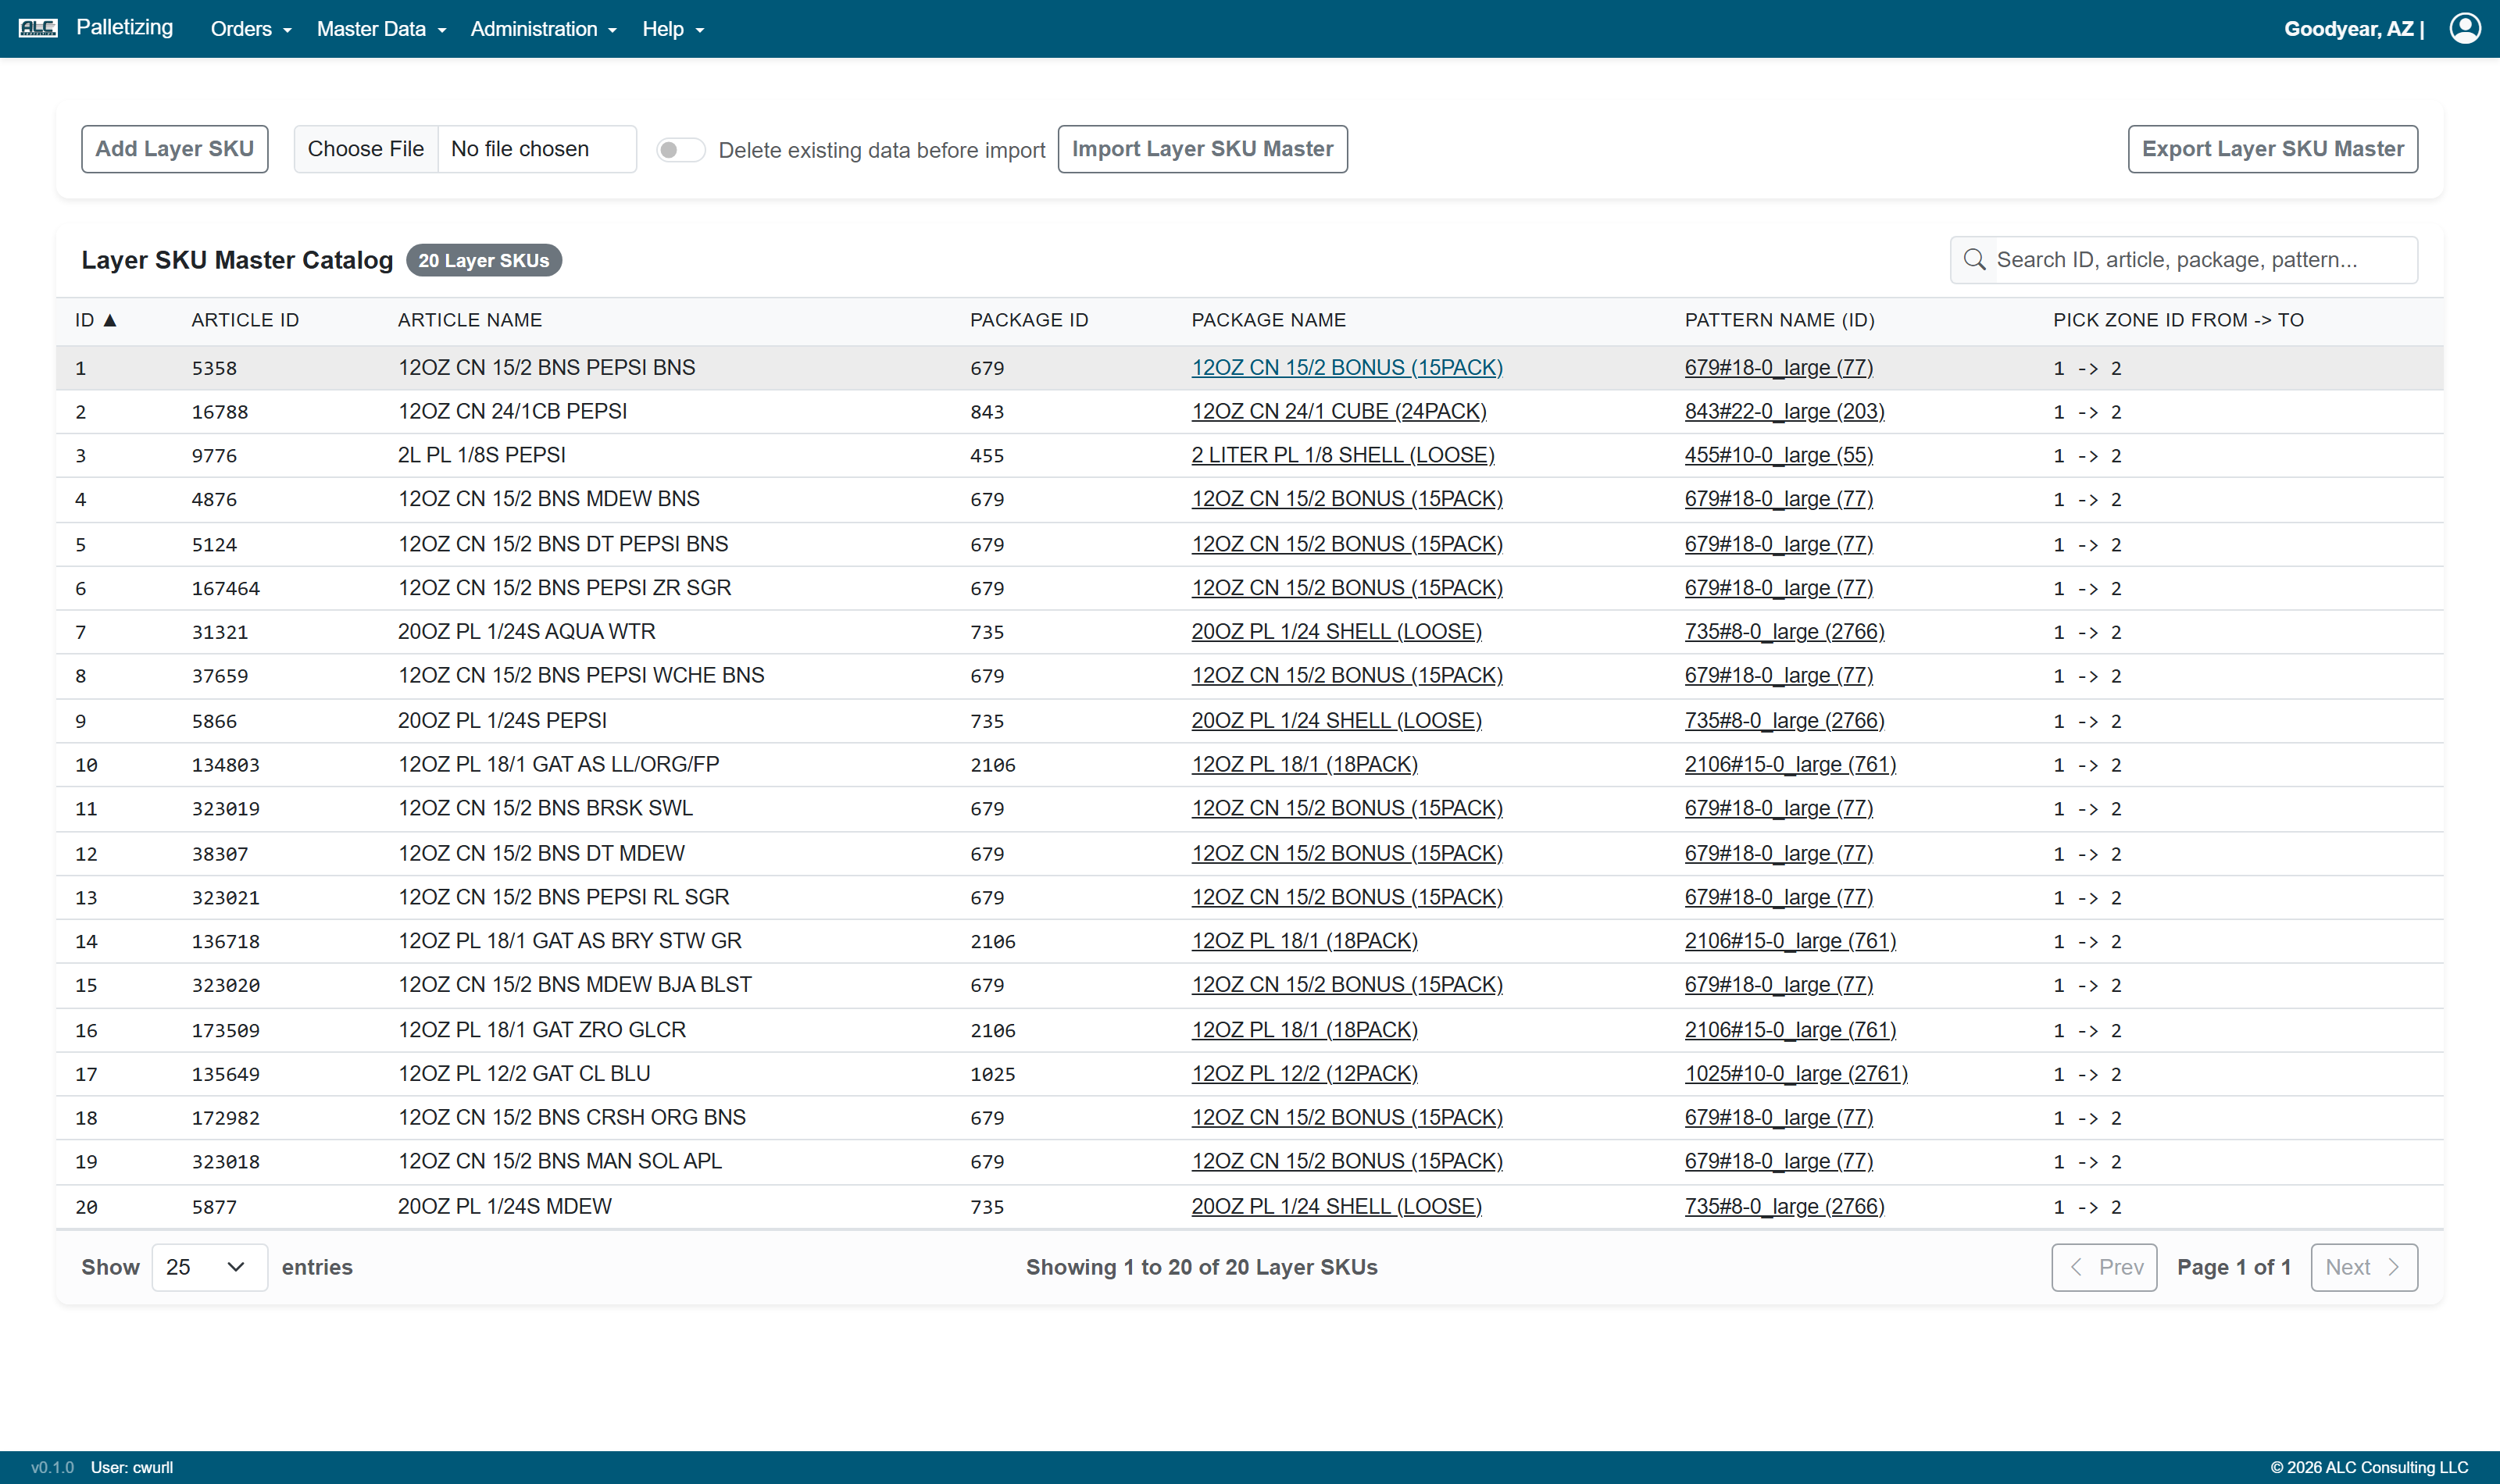This screenshot has height=1484, width=2500.
Task: Open the Orders dropdown menu
Action: [x=251, y=29]
